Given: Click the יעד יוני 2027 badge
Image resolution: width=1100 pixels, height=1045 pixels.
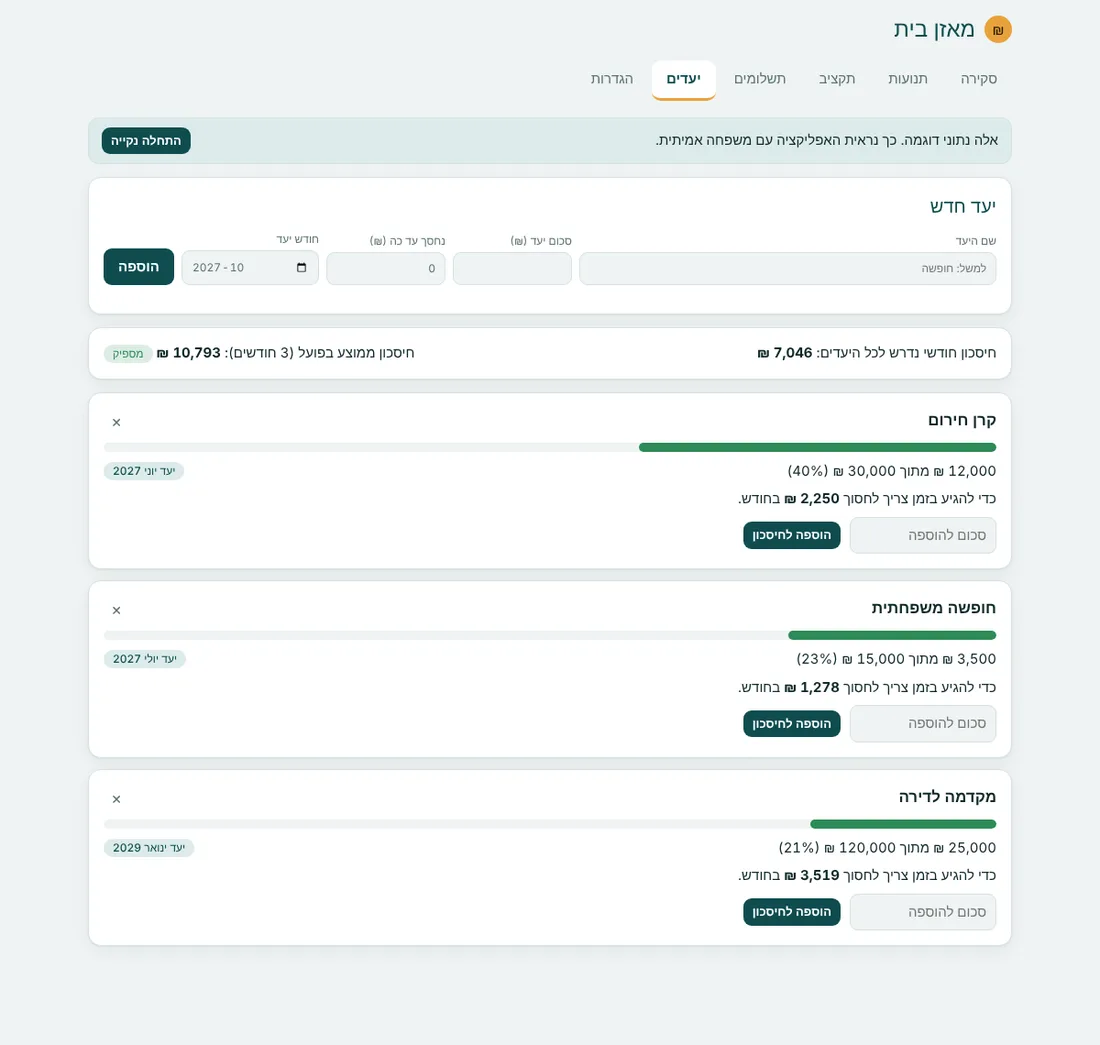Looking at the screenshot, I should coord(144,471).
